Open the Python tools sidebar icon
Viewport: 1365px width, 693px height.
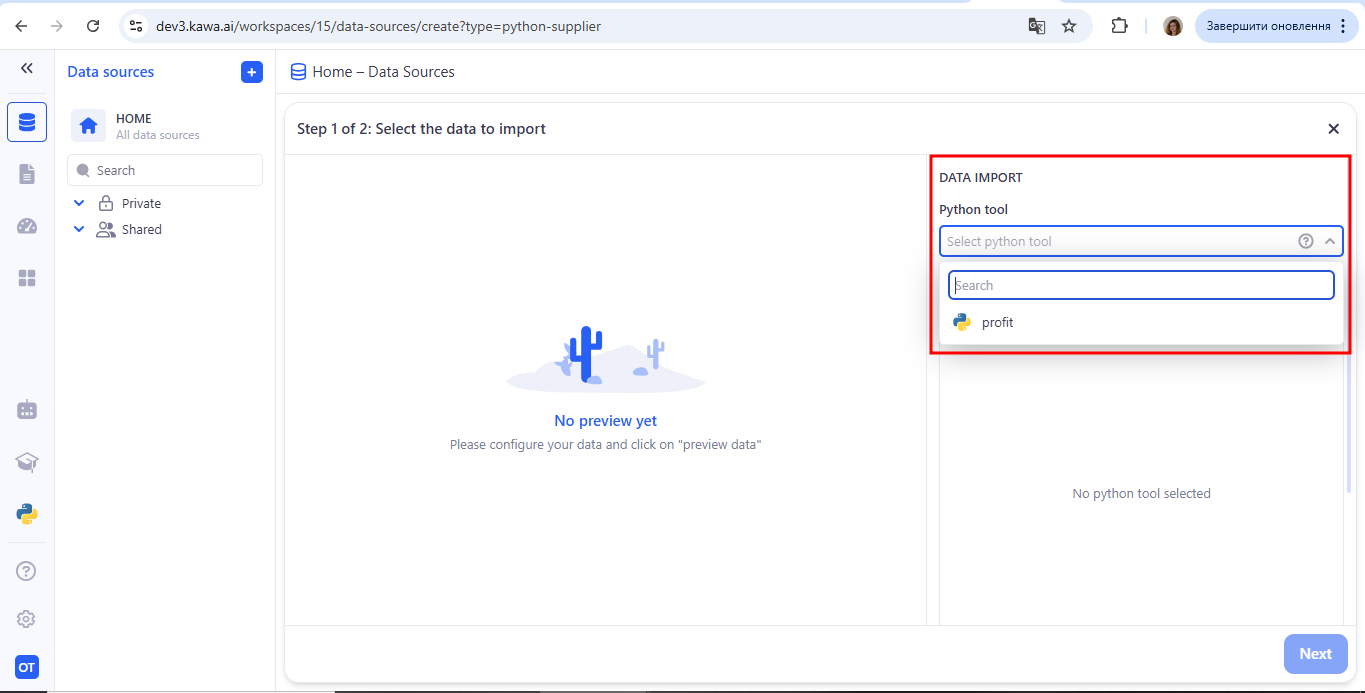tap(27, 514)
